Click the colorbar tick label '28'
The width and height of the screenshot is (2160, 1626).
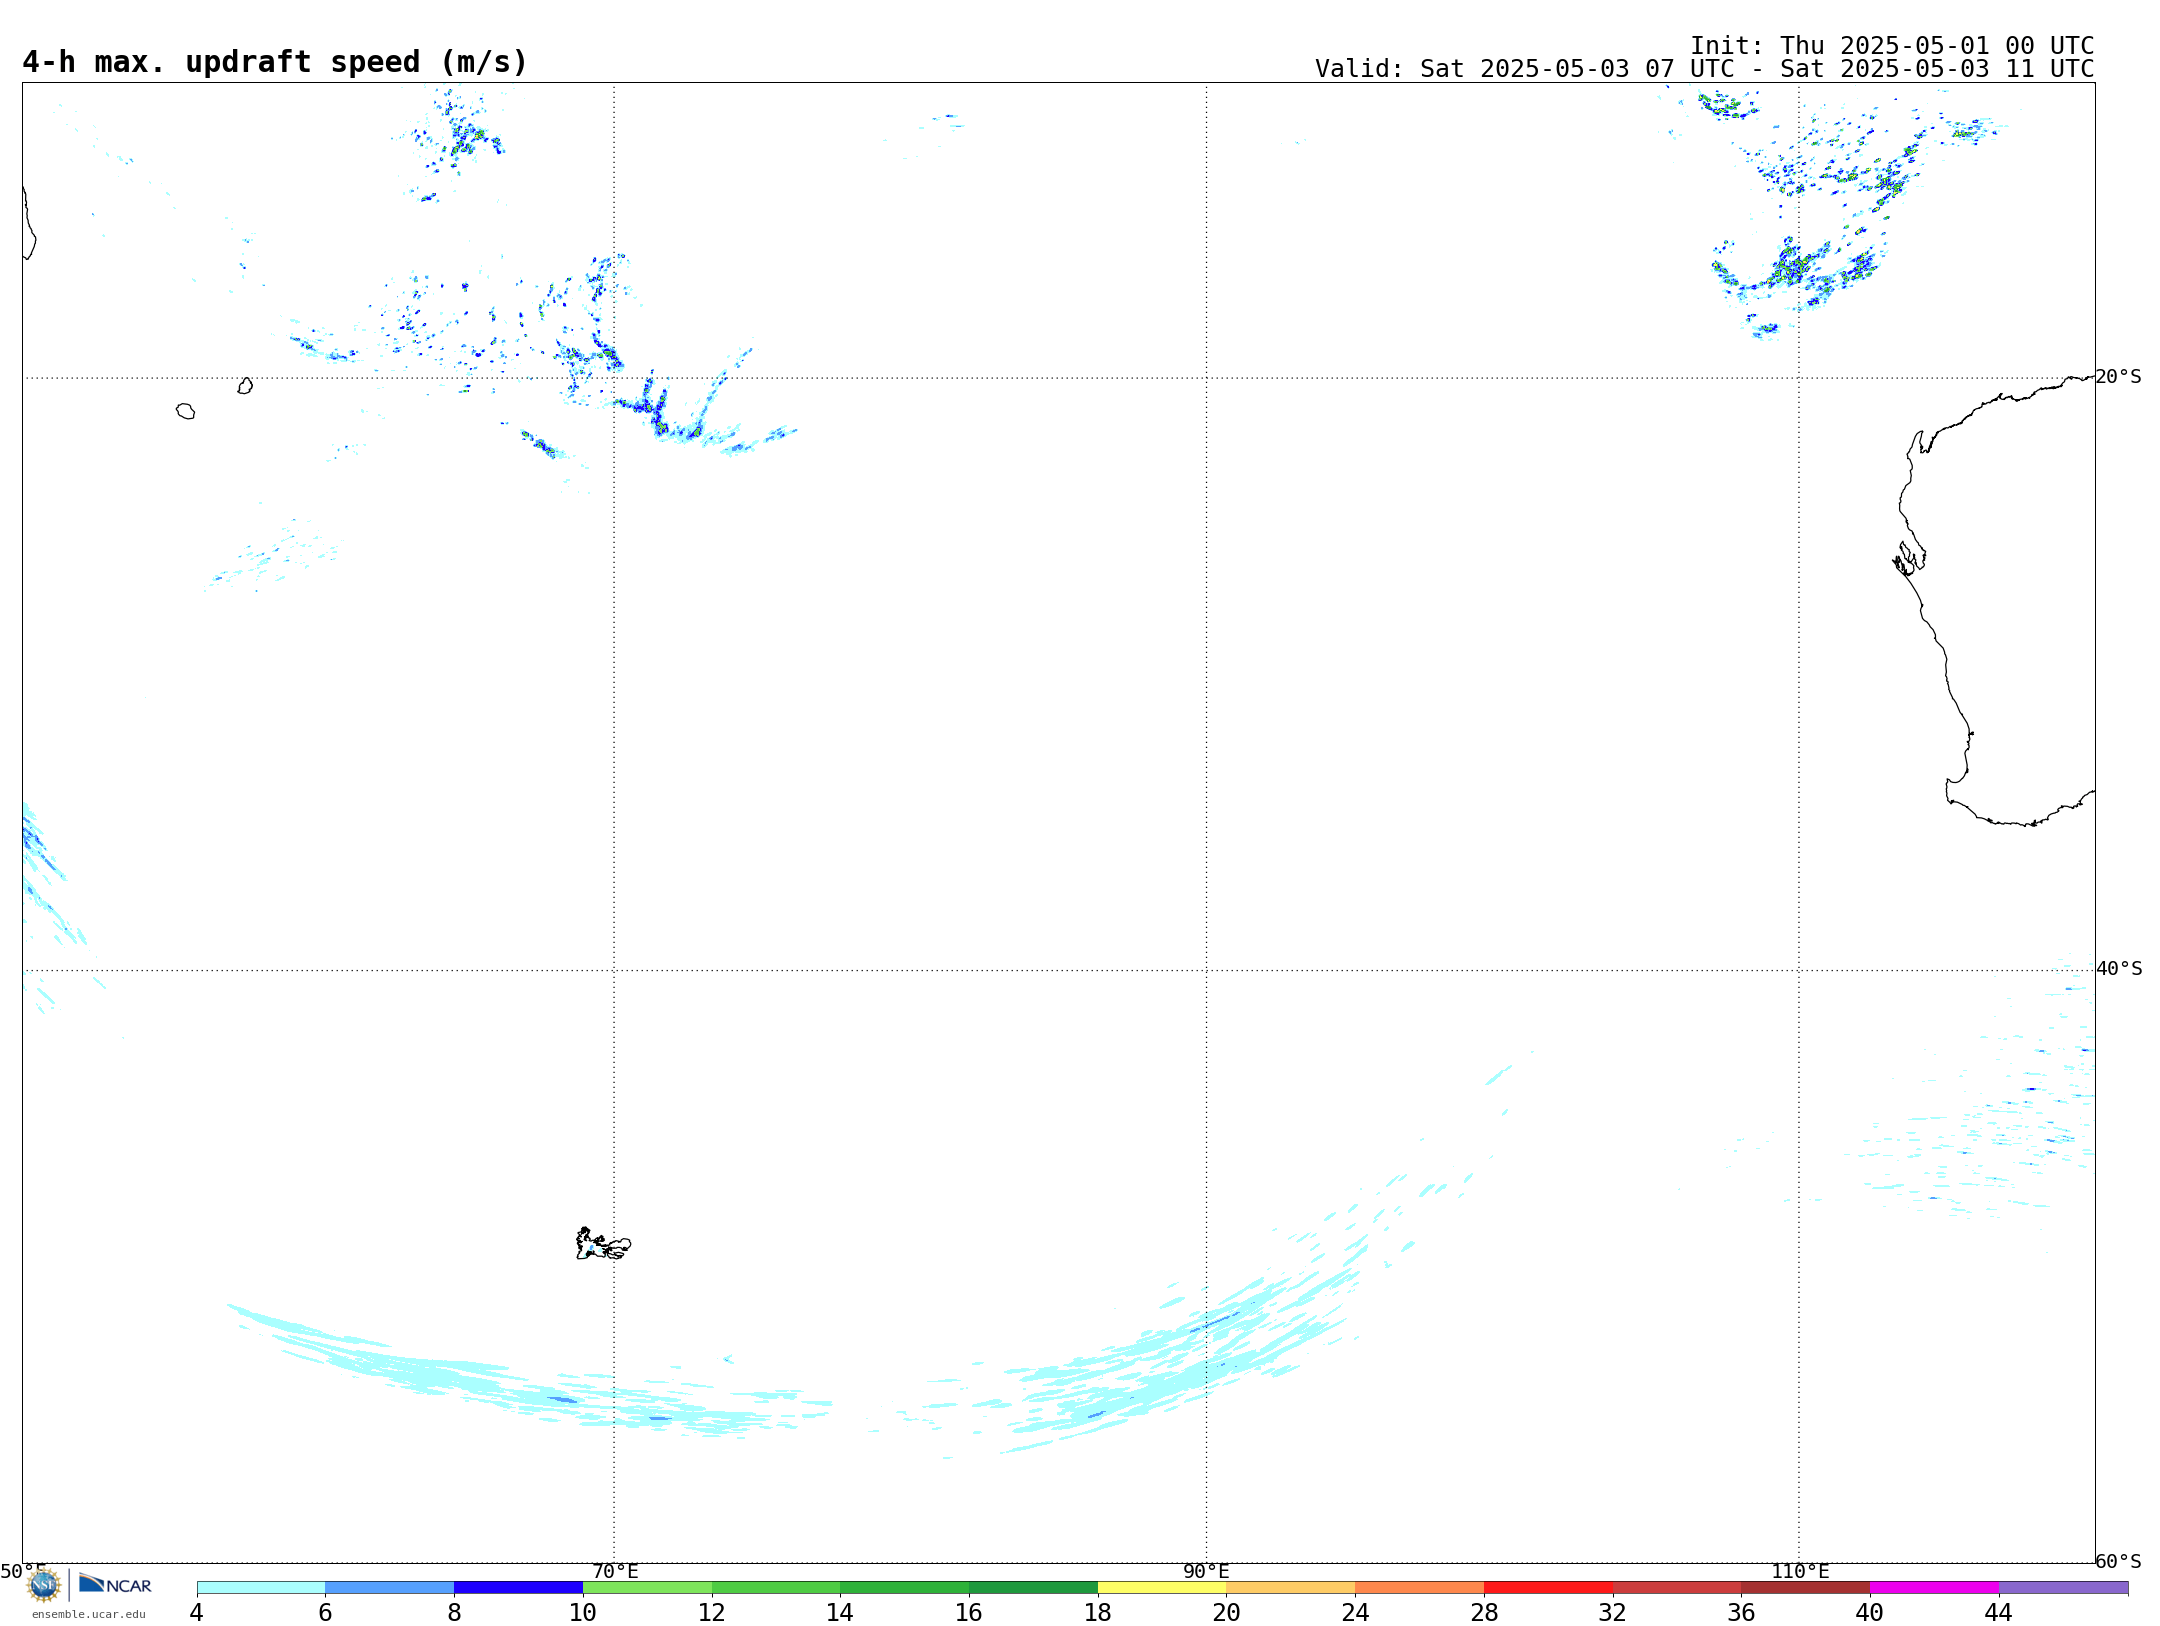pos(1484,1612)
